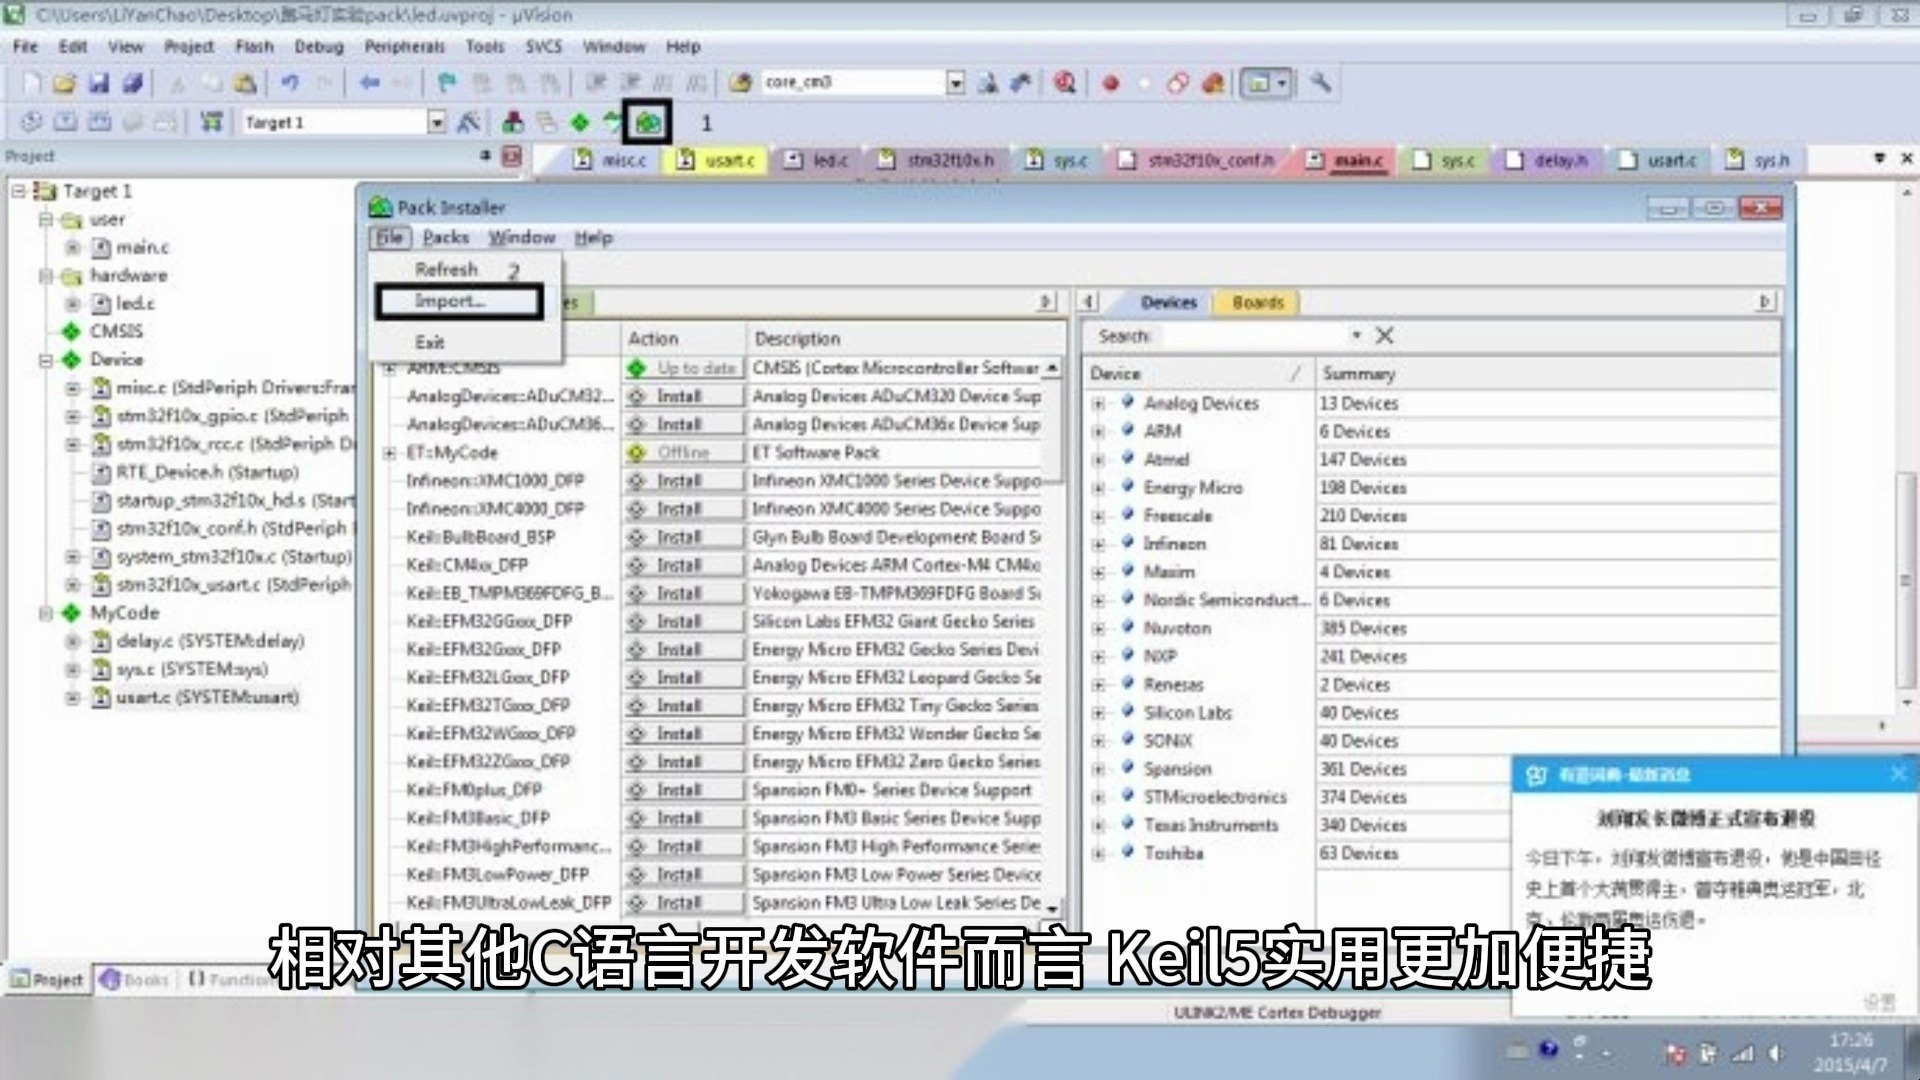
Task: Collapse the hardware group in project tree
Action: click(x=46, y=275)
